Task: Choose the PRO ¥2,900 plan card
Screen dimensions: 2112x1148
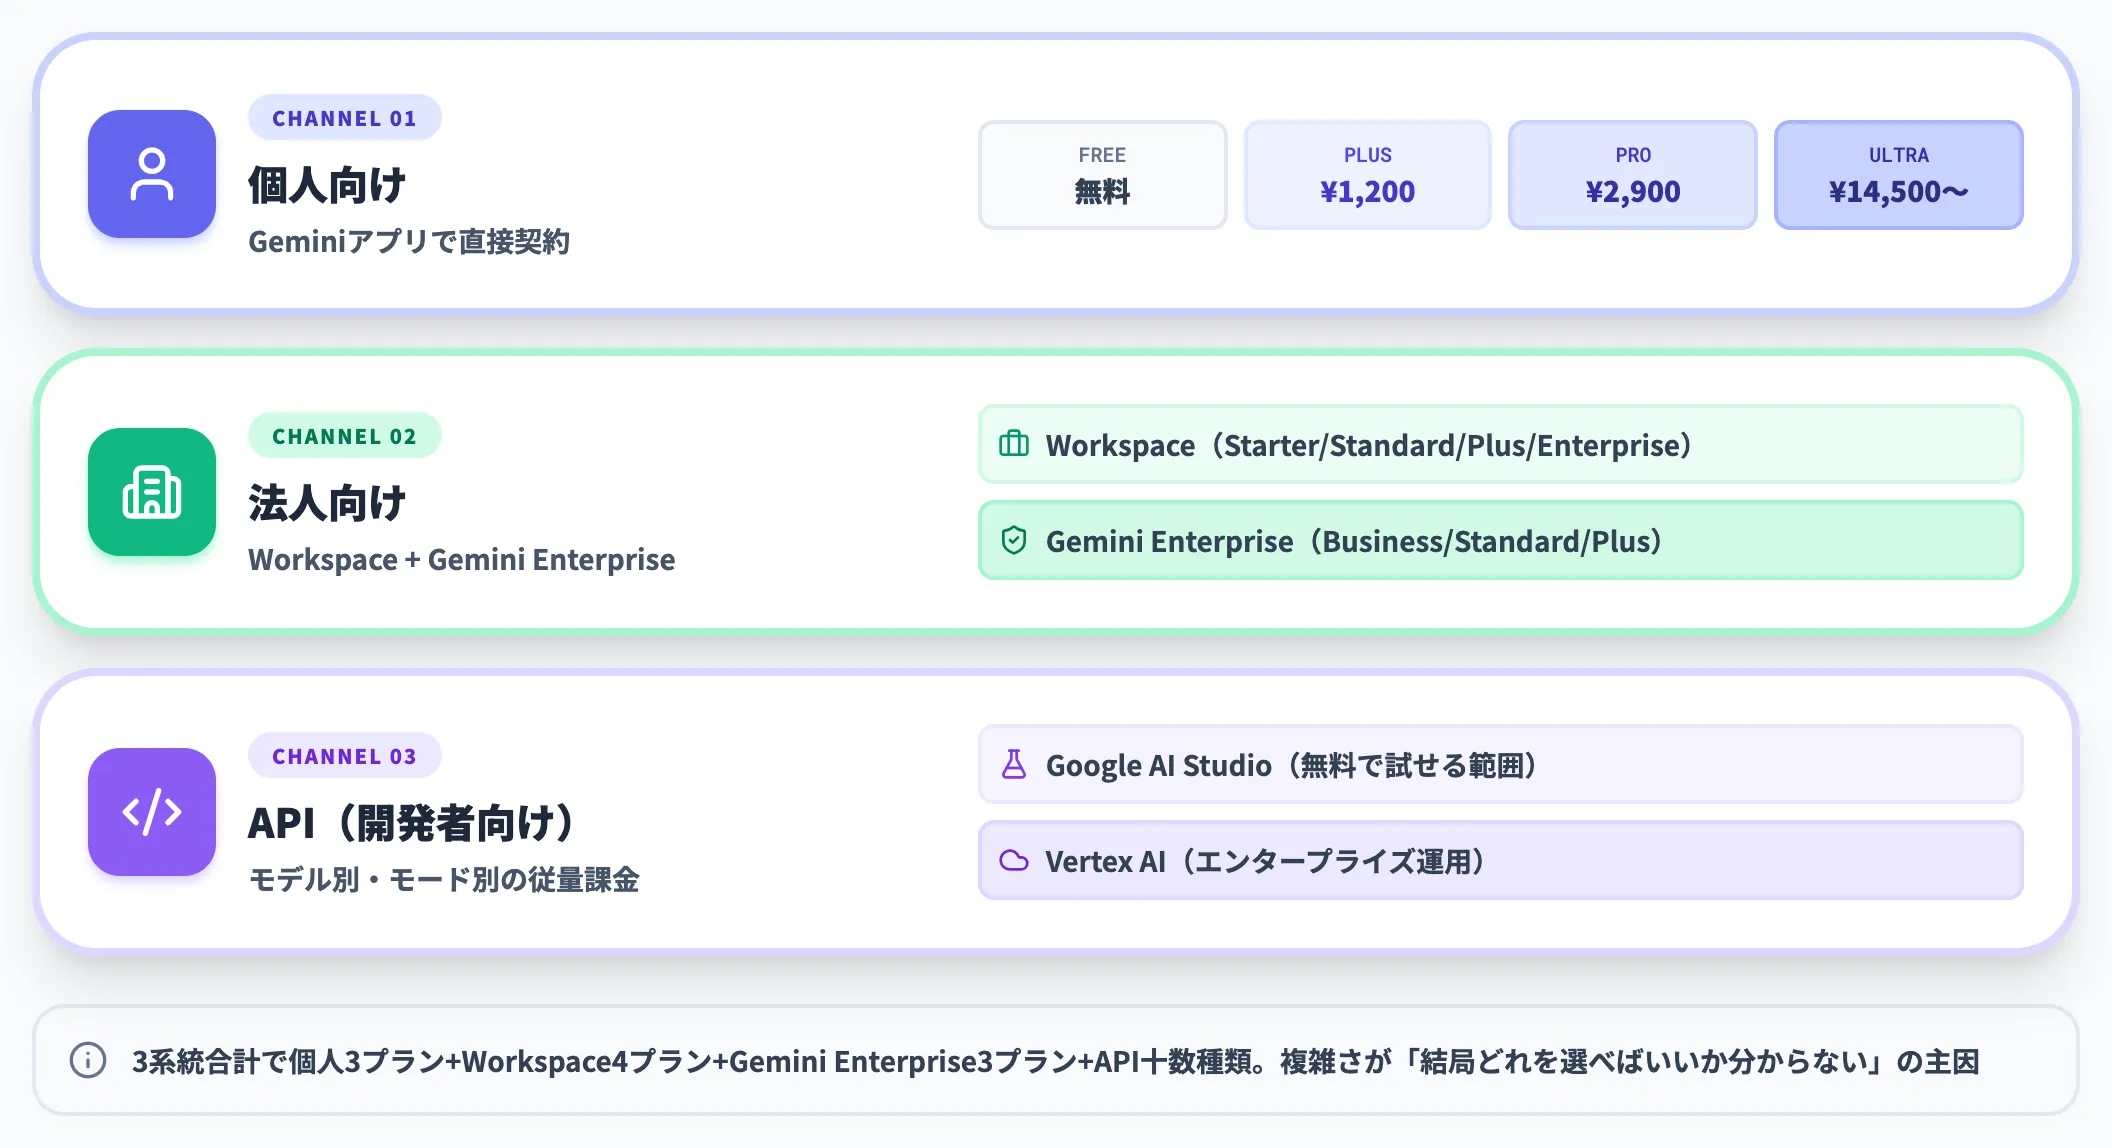Action: point(1633,175)
